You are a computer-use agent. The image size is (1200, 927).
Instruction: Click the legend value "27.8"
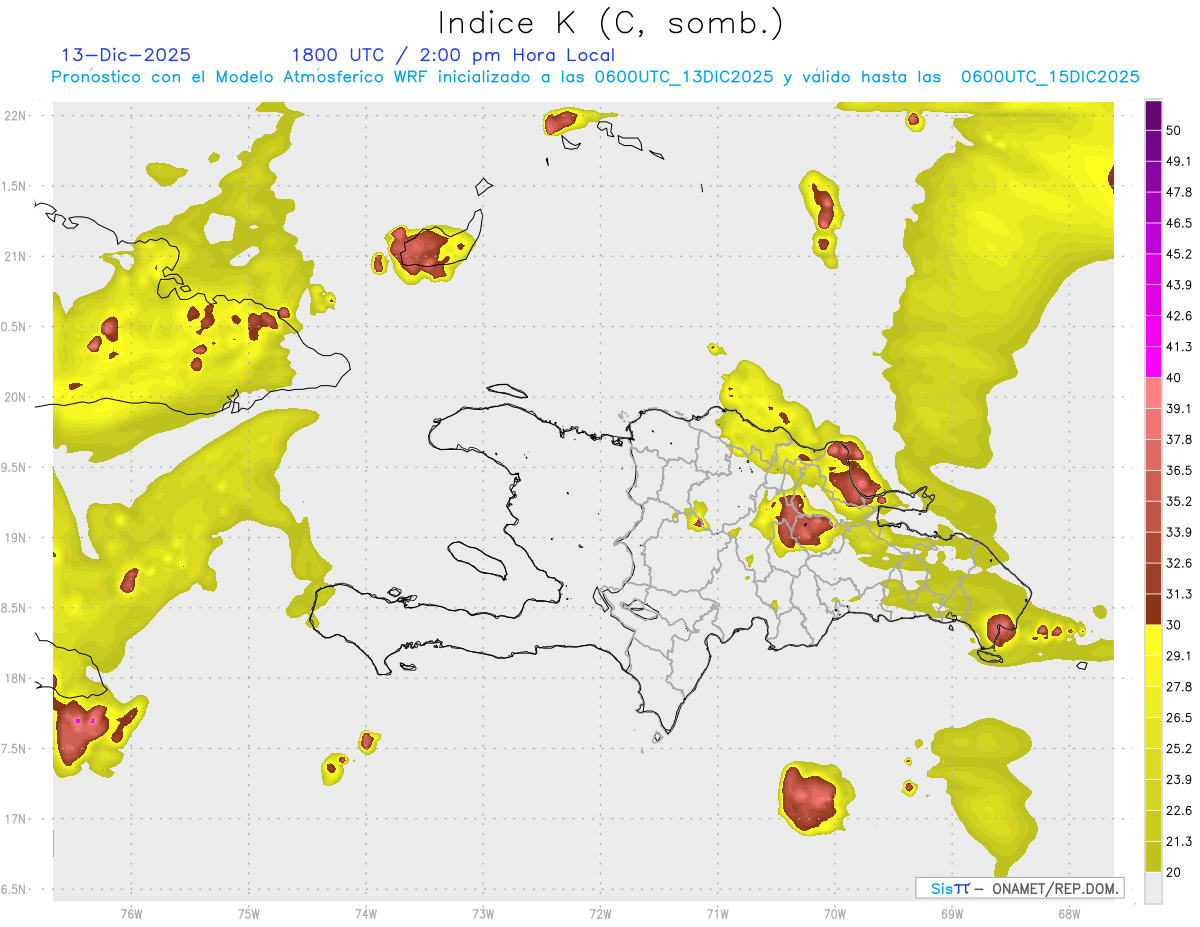click(x=1179, y=687)
